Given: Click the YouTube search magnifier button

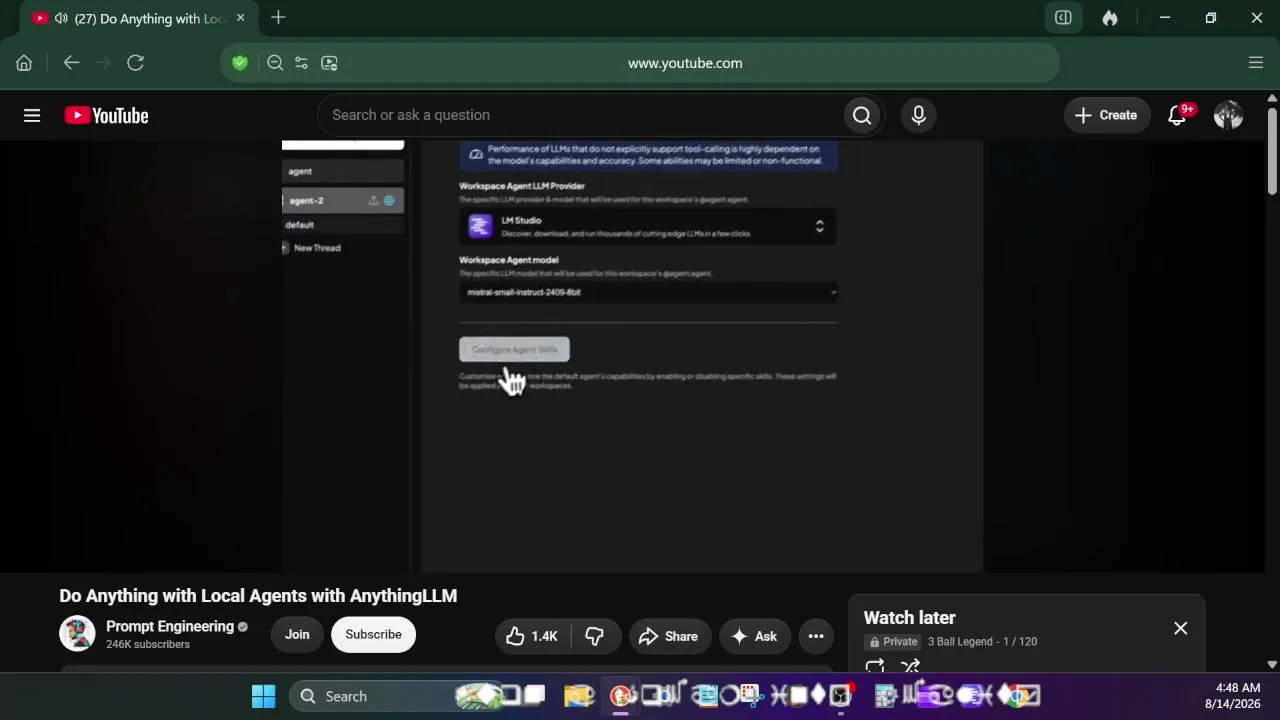Looking at the screenshot, I should [x=862, y=115].
